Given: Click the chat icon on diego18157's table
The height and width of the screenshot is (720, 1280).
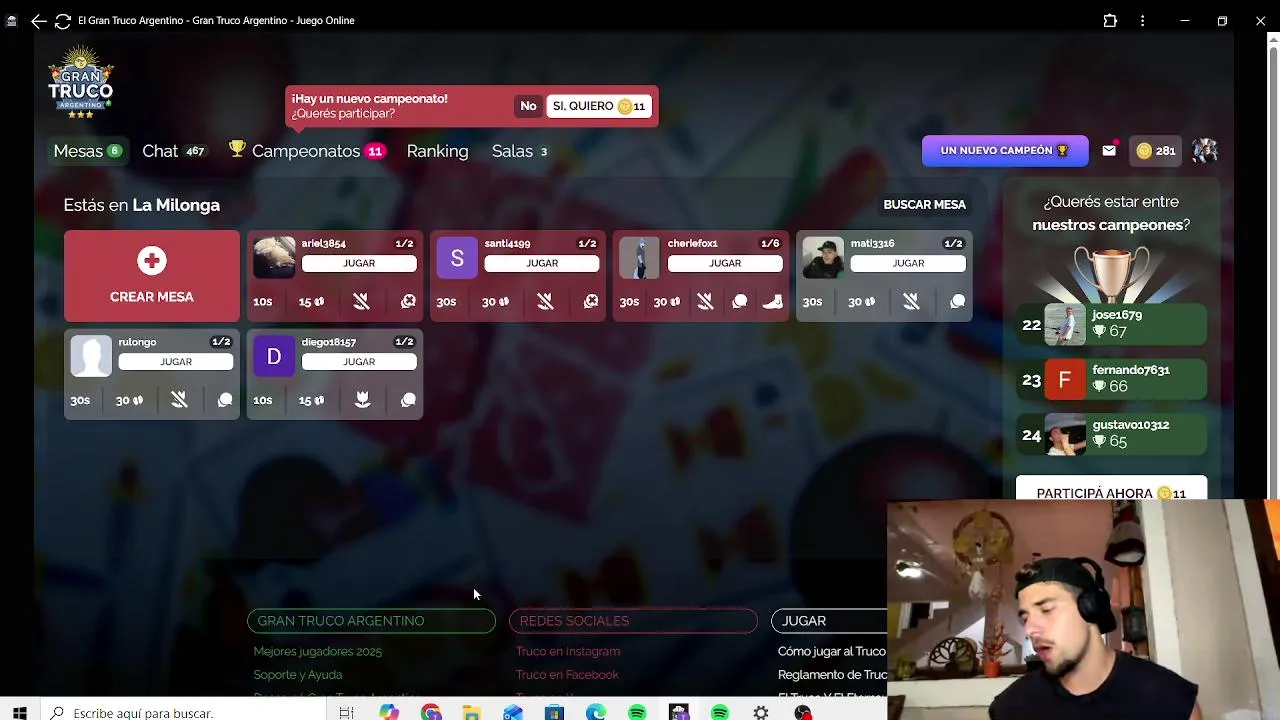Looking at the screenshot, I should [408, 400].
